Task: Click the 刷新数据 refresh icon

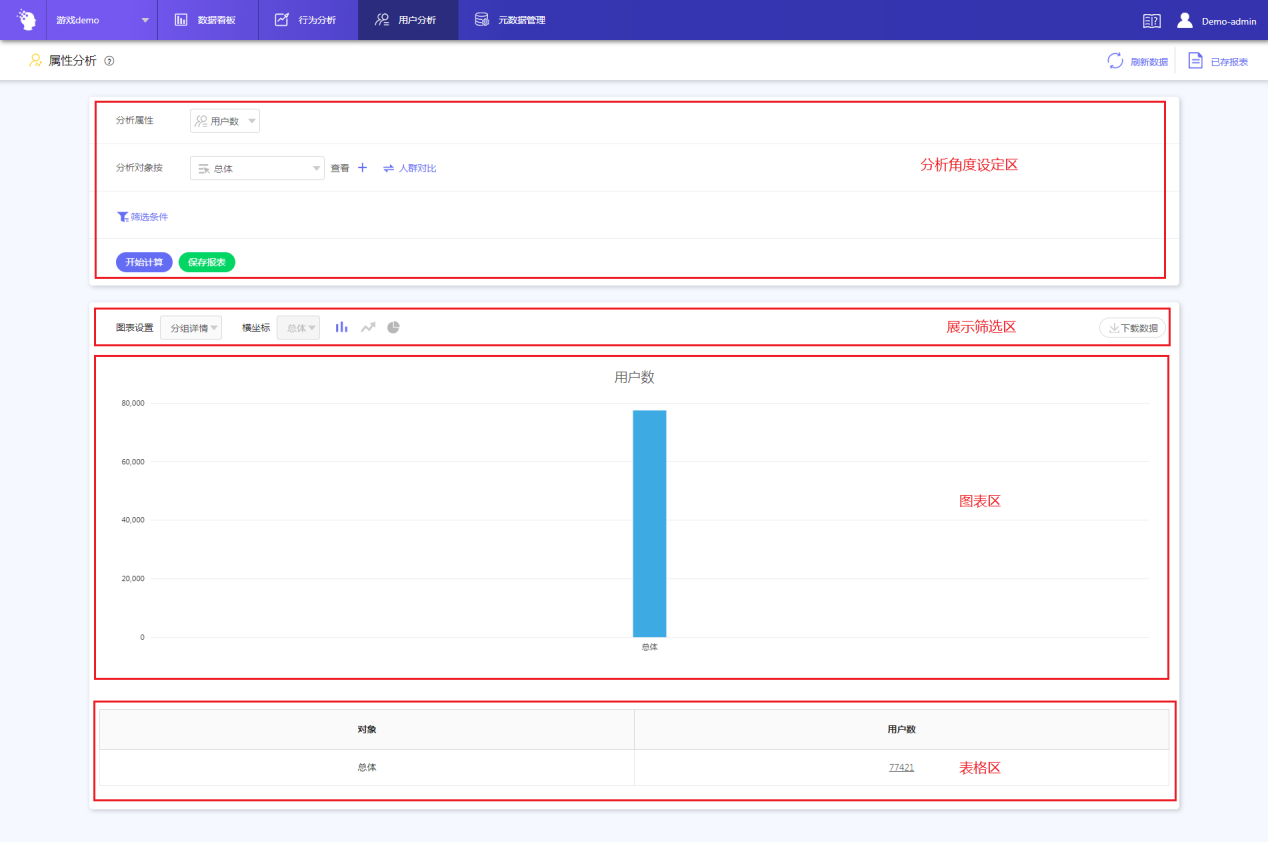Action: coord(1115,61)
